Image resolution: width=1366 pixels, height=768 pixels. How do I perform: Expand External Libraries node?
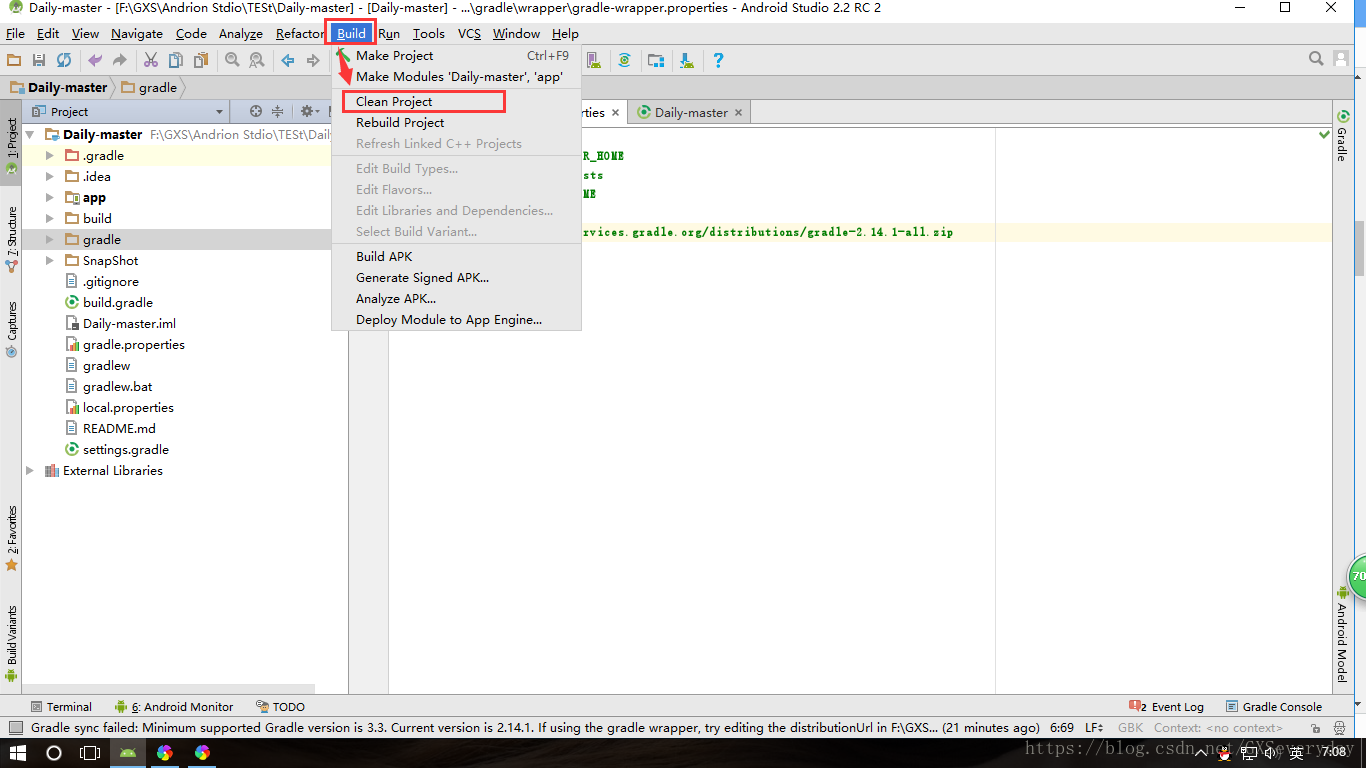click(x=30, y=471)
